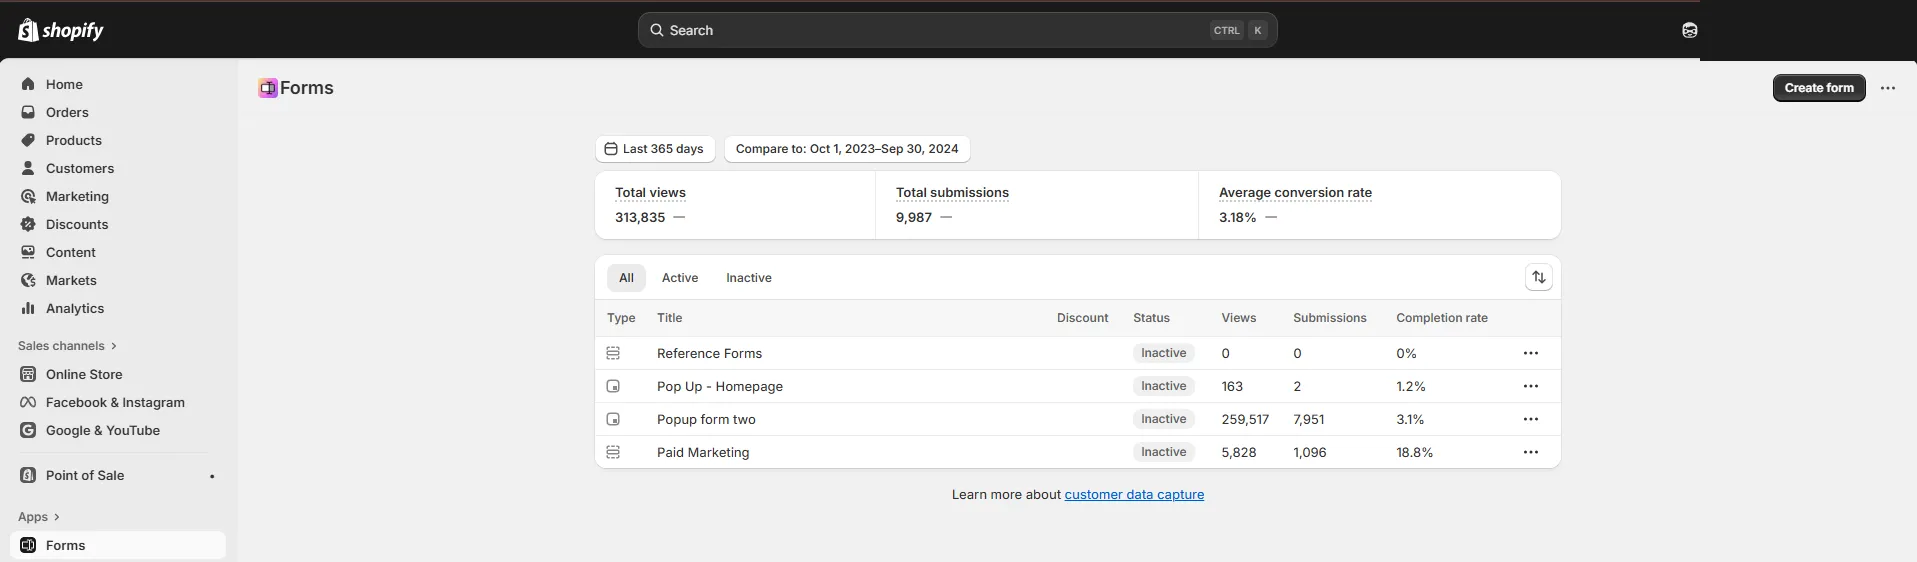Click the Content icon in sidebar
The height and width of the screenshot is (562, 1917).
pos(28,252)
